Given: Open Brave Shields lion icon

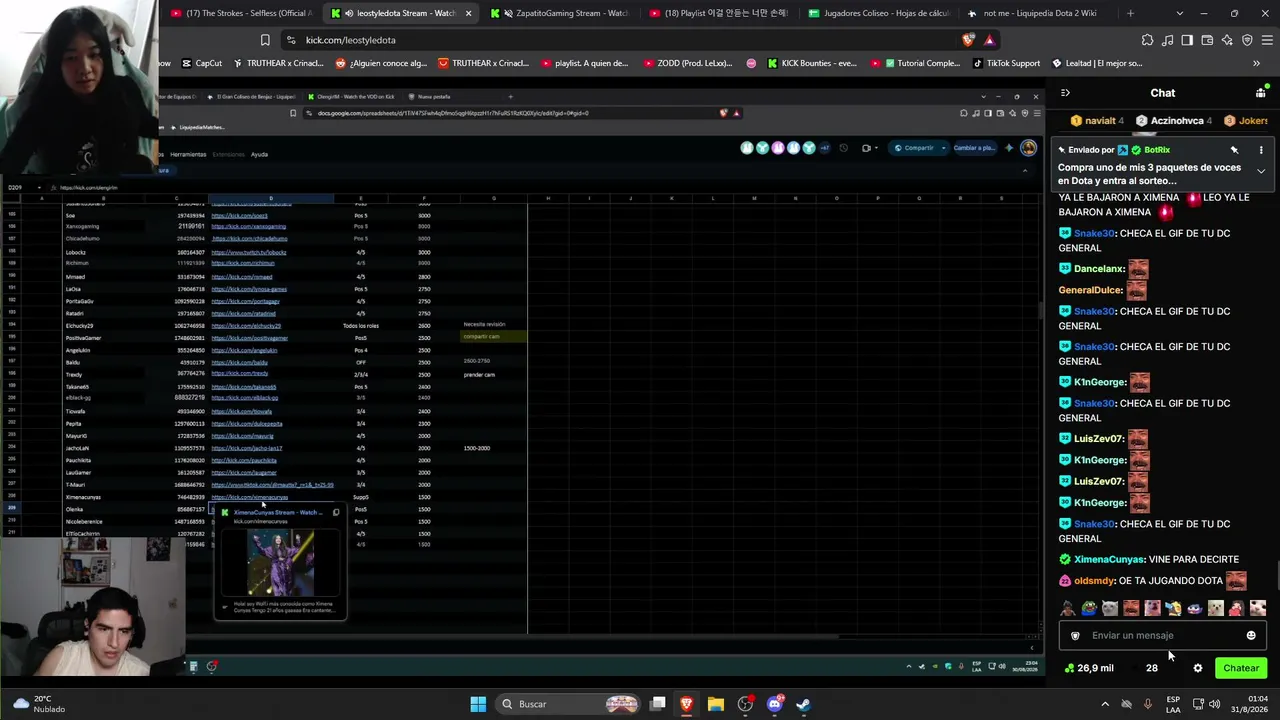Looking at the screenshot, I should 968,40.
